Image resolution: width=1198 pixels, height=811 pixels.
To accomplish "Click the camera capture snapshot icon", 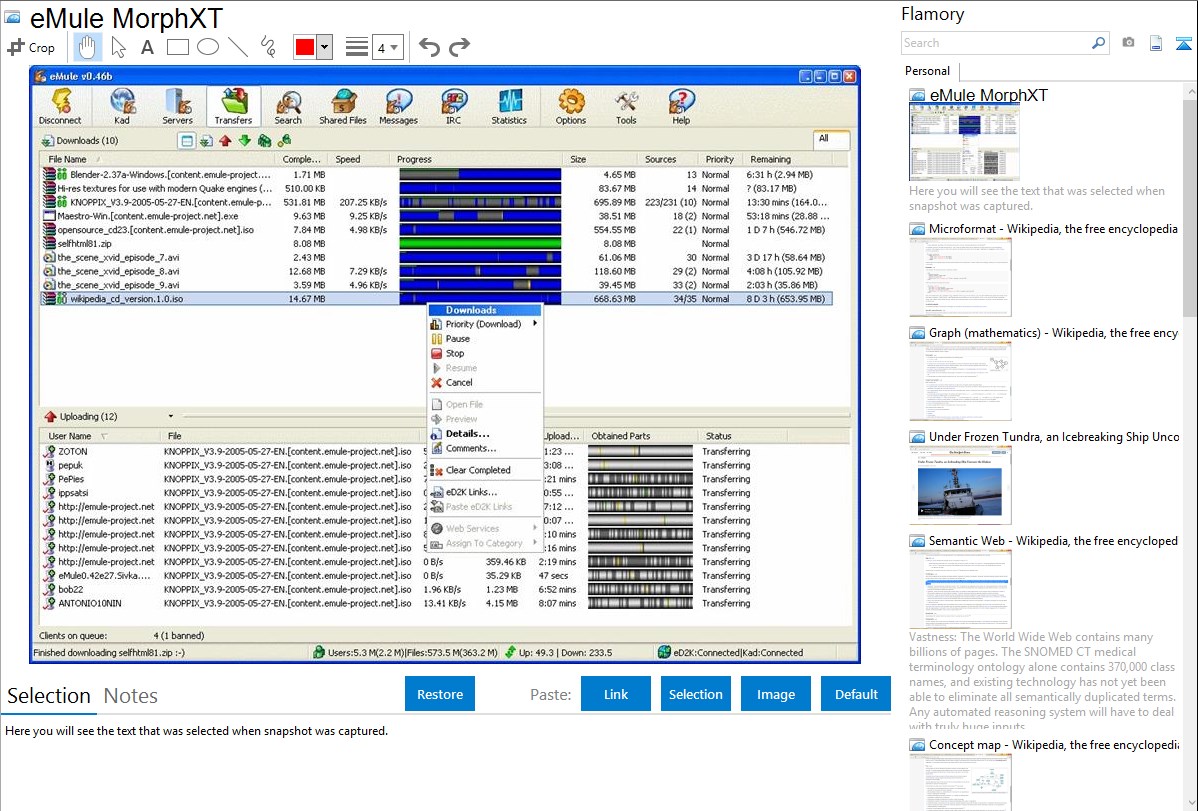I will pos(1128,43).
